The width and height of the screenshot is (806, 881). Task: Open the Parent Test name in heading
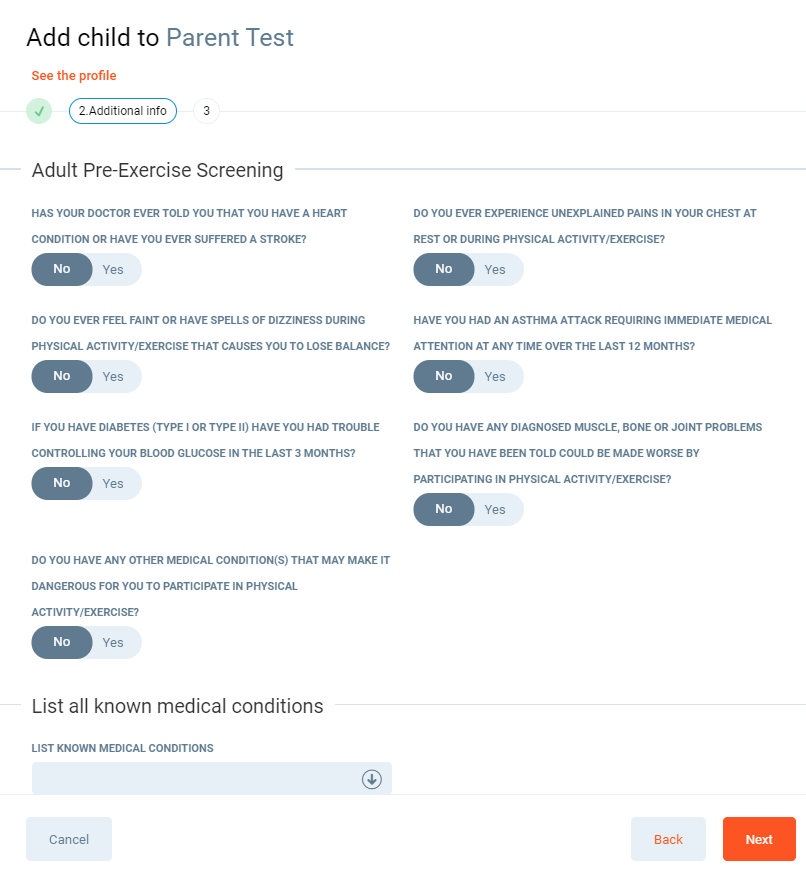coord(230,38)
